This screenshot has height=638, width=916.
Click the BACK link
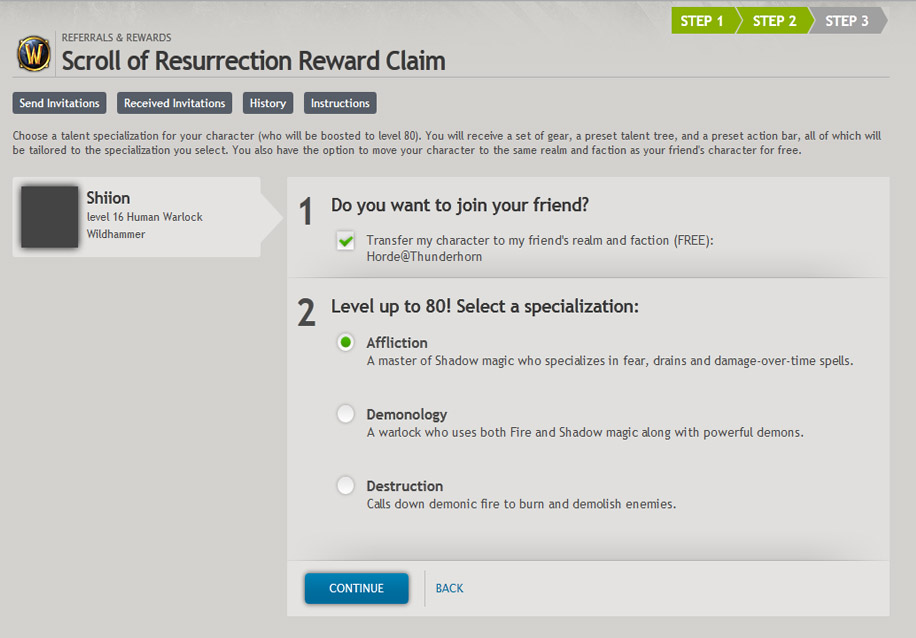coord(449,588)
